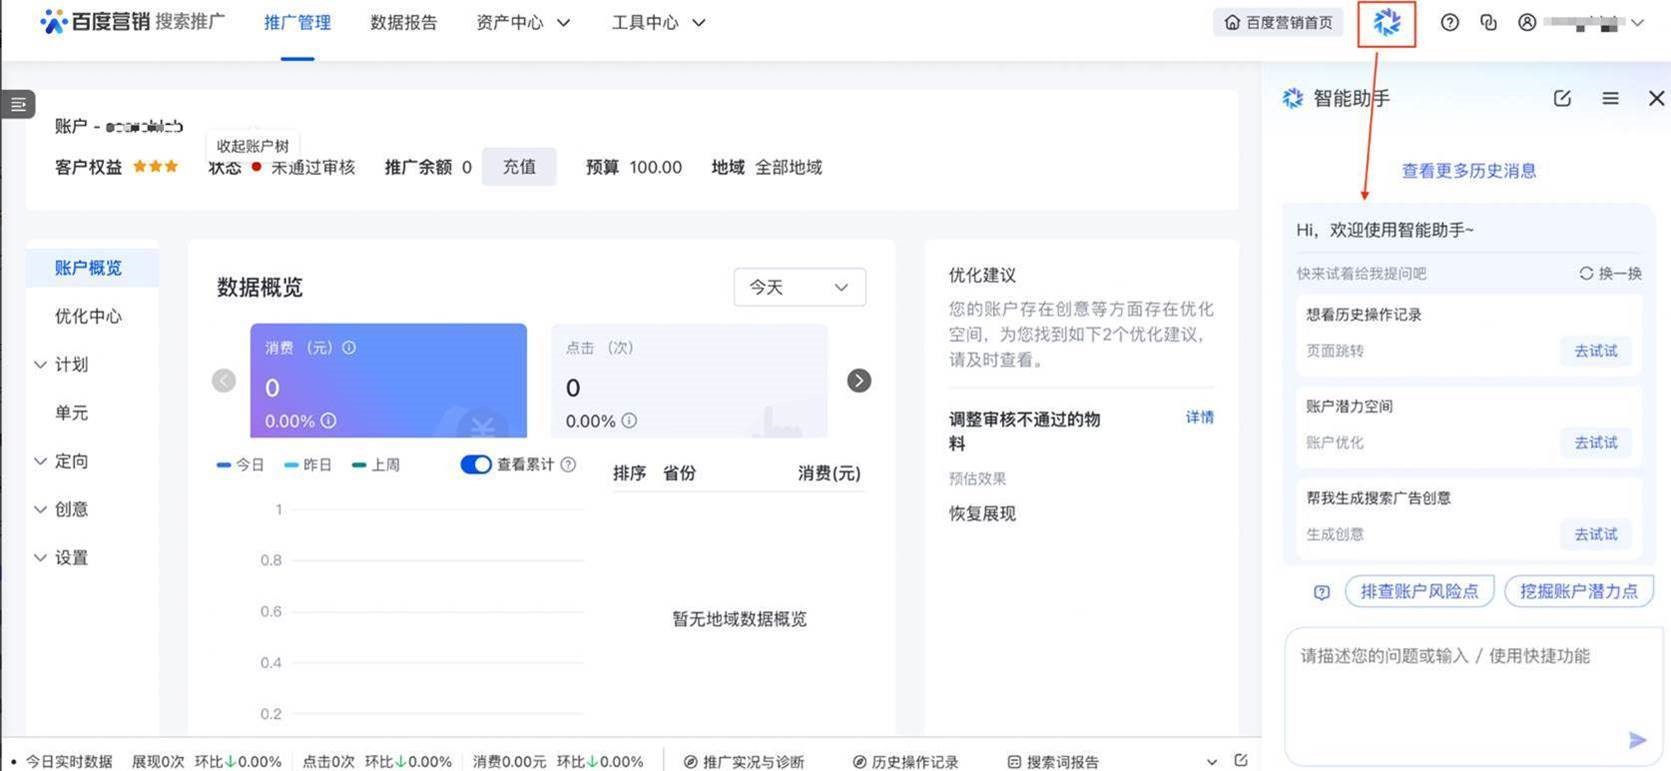Viewport: 1671px width, 771px height.
Task: Click the next arrow in data cards carousel
Action: tap(859, 381)
